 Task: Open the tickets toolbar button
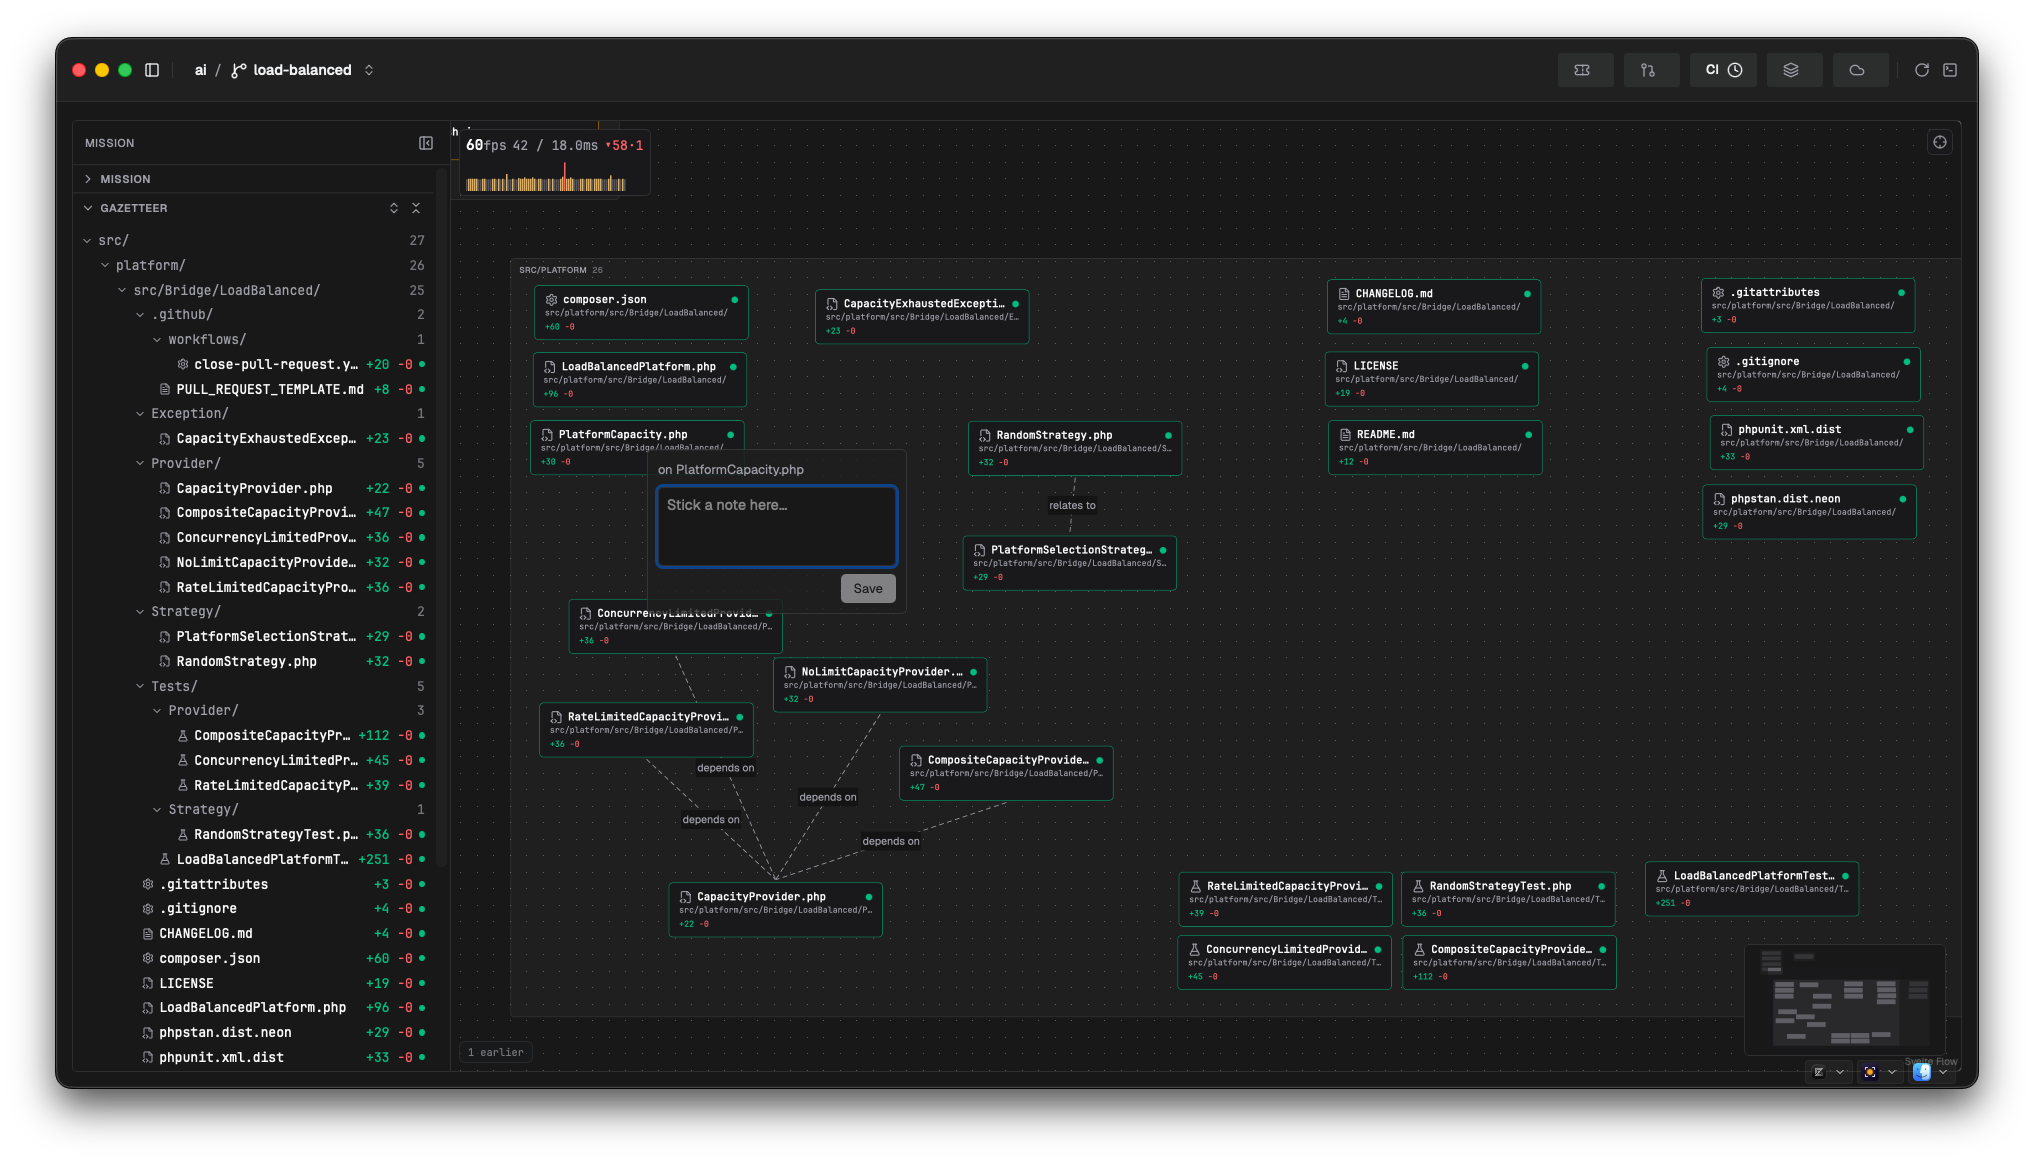[1584, 70]
